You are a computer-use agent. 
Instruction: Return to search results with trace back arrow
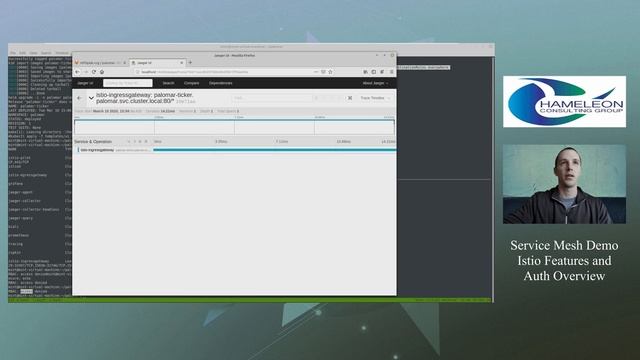(x=79, y=98)
